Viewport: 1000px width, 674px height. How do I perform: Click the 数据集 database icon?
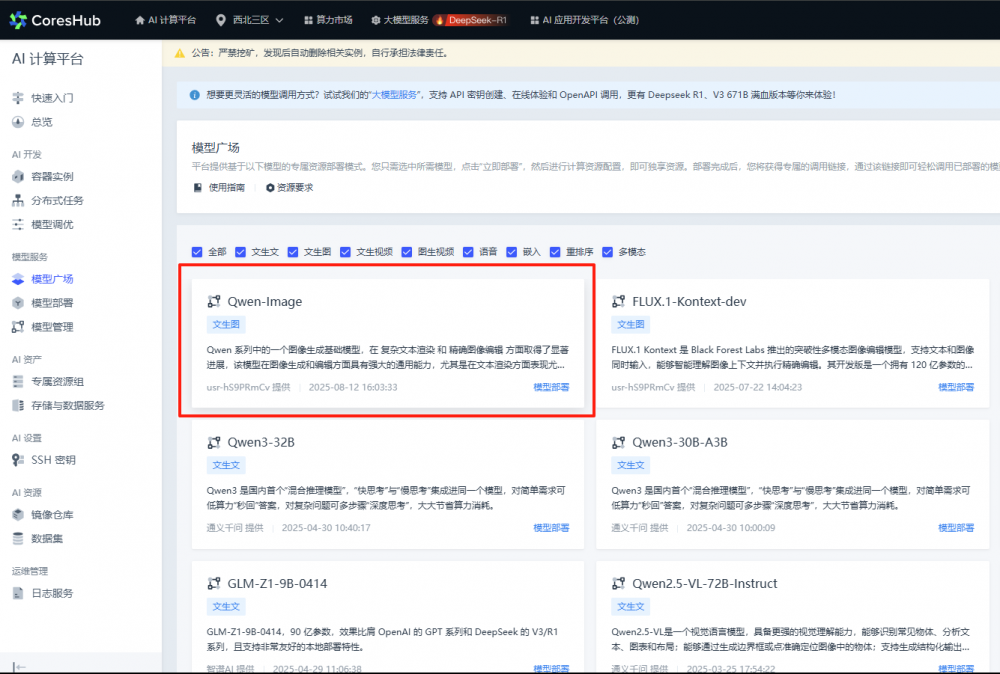point(18,539)
